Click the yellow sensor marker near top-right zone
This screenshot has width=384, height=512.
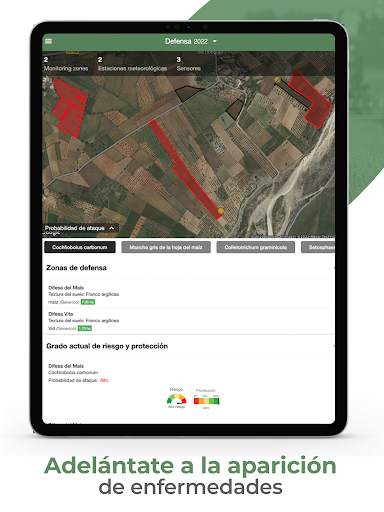pyautogui.click(x=277, y=79)
